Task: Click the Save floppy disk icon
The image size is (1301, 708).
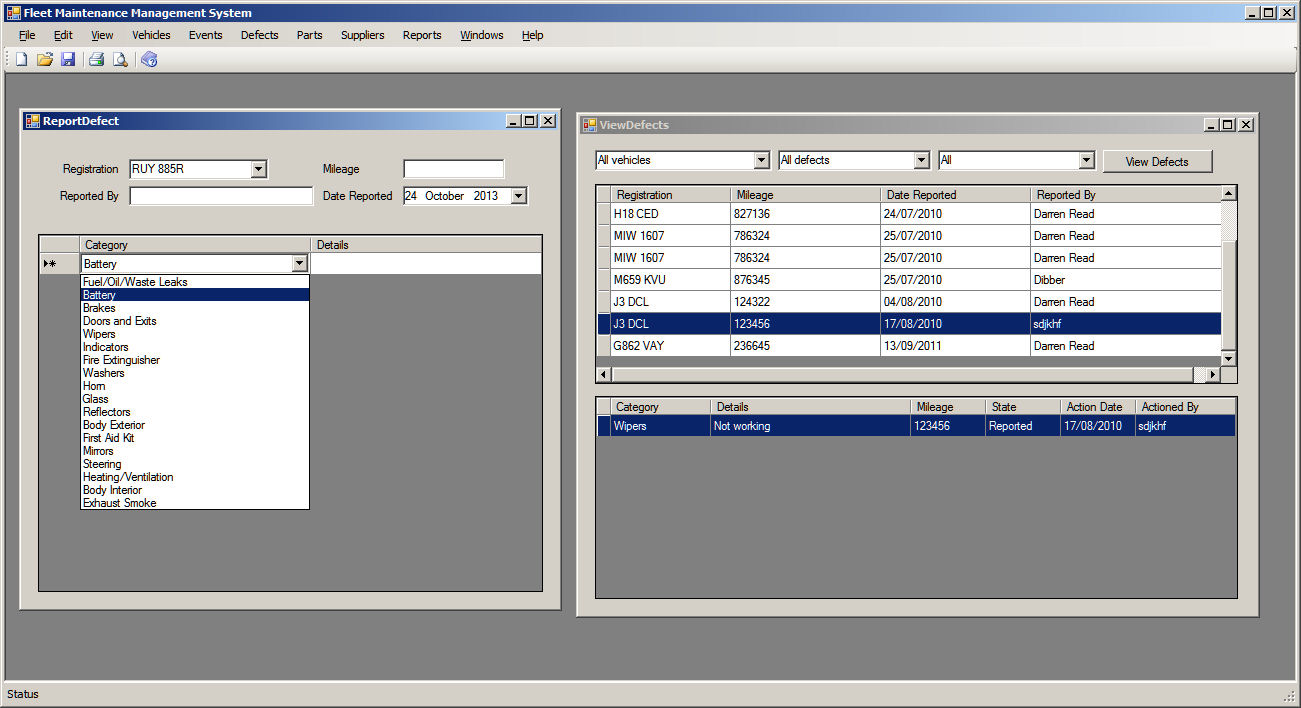Action: pyautogui.click(x=68, y=60)
